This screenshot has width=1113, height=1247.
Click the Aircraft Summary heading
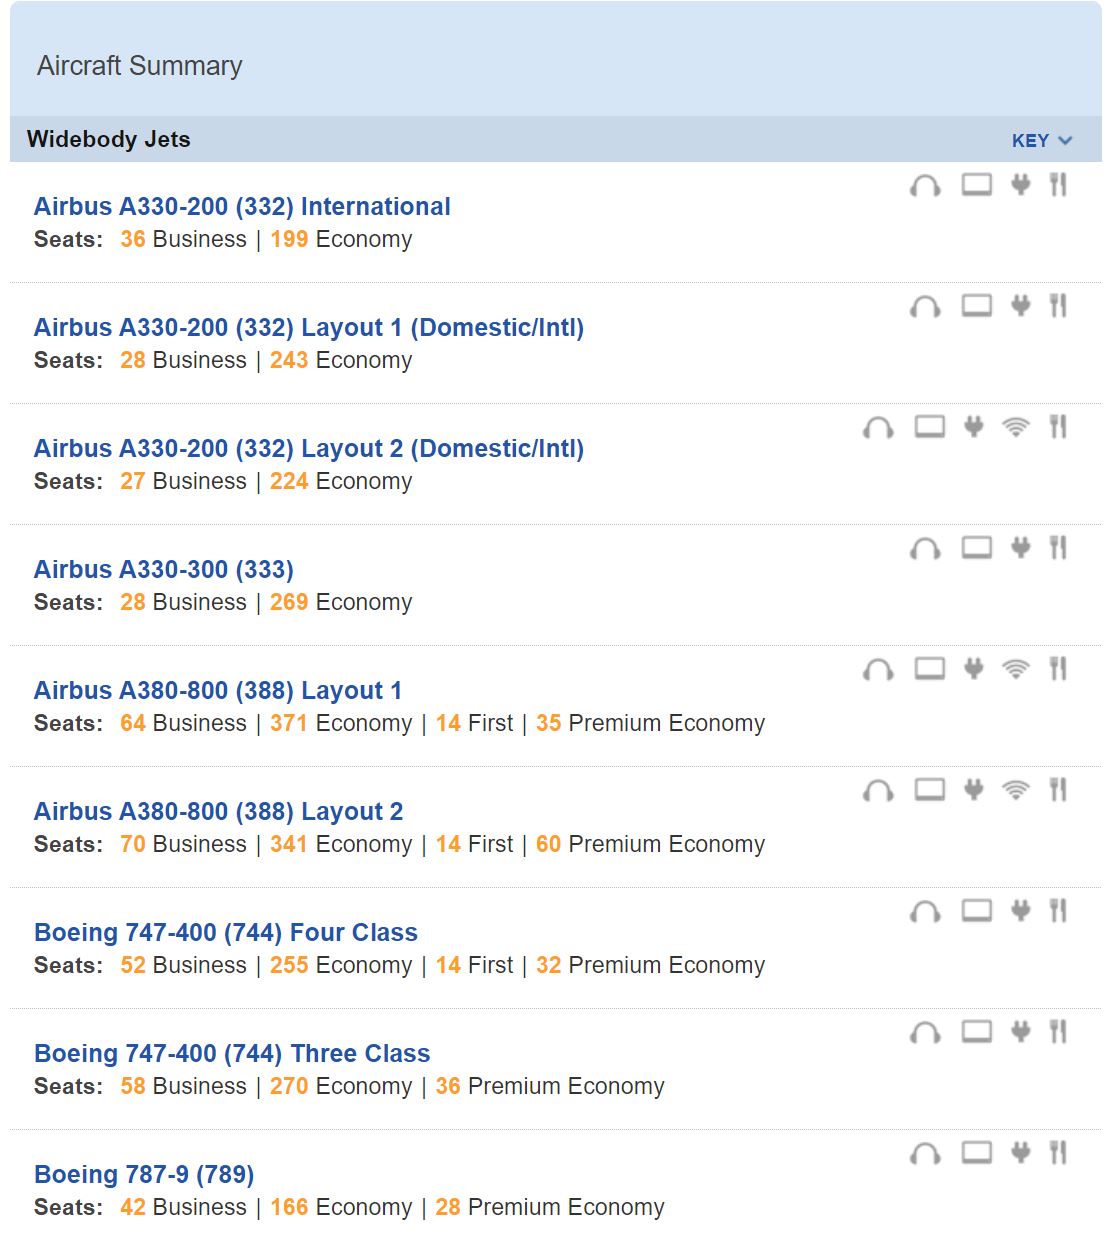click(140, 66)
